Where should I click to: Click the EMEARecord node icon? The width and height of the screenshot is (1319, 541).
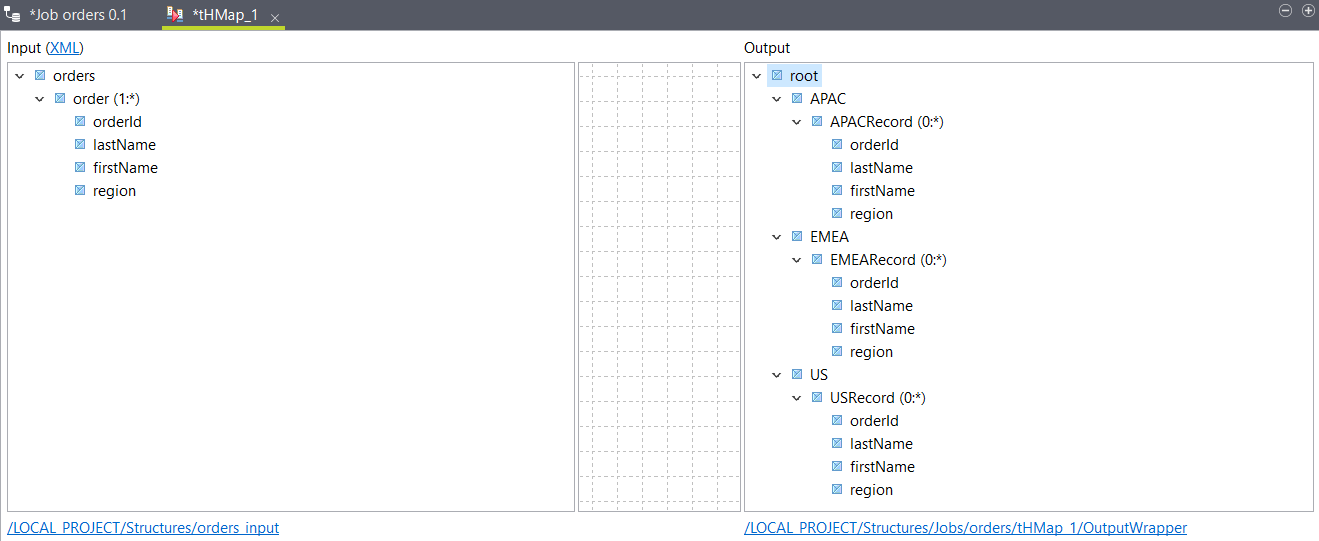[817, 260]
